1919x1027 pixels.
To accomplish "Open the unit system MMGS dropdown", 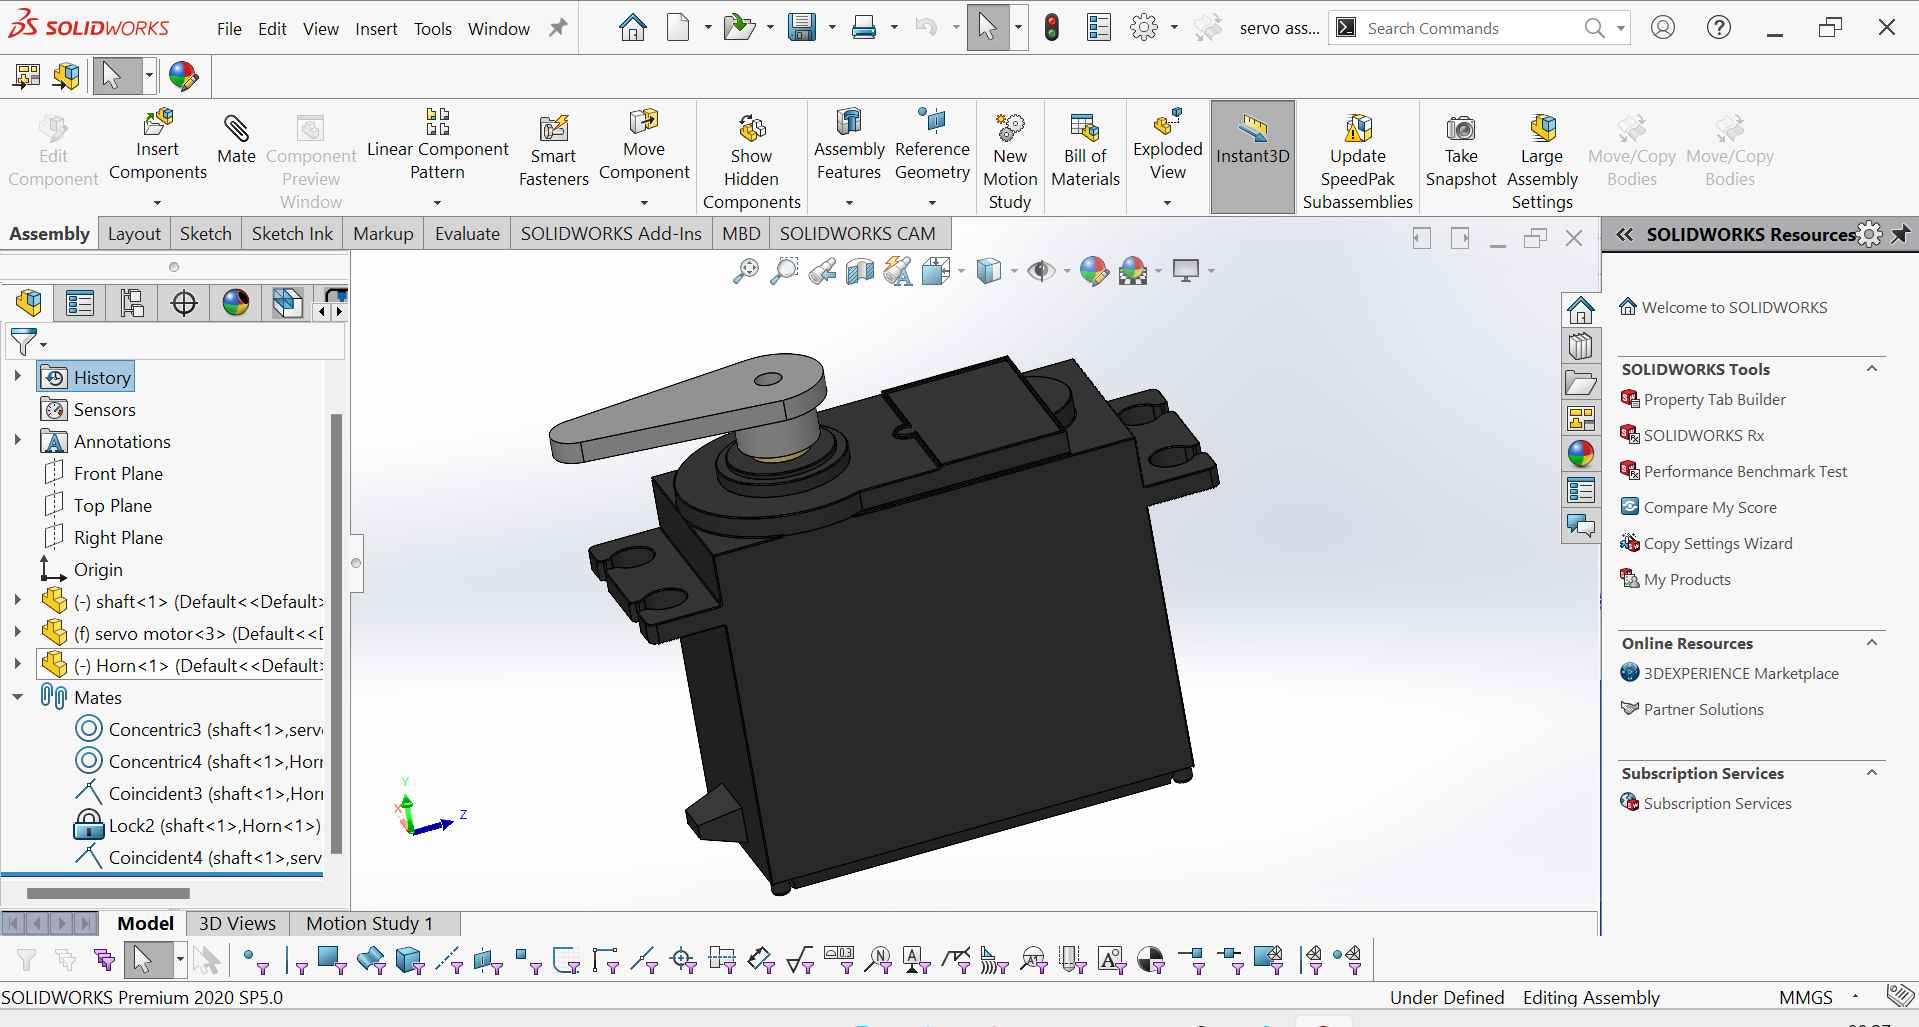I will pos(1855,997).
